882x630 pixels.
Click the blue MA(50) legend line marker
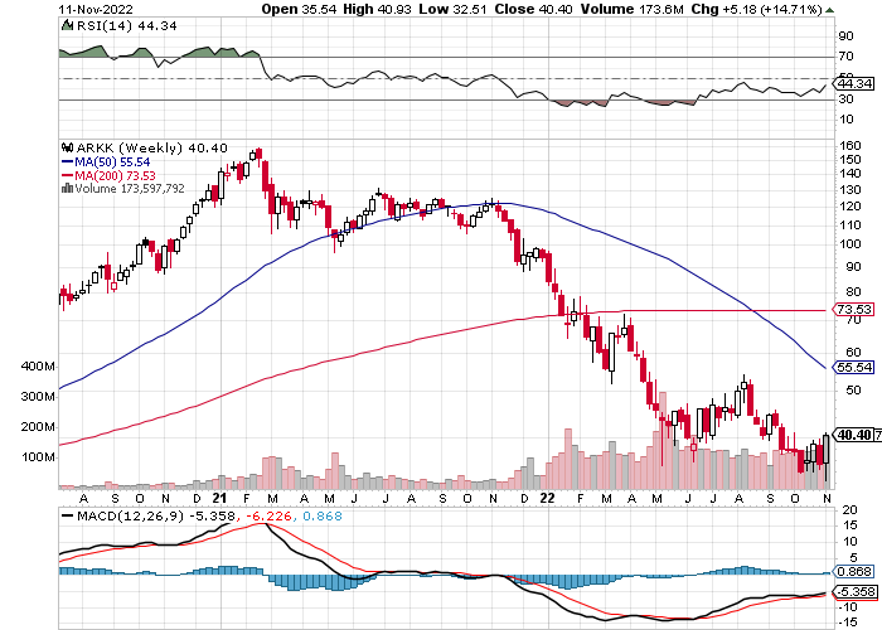tap(66, 161)
